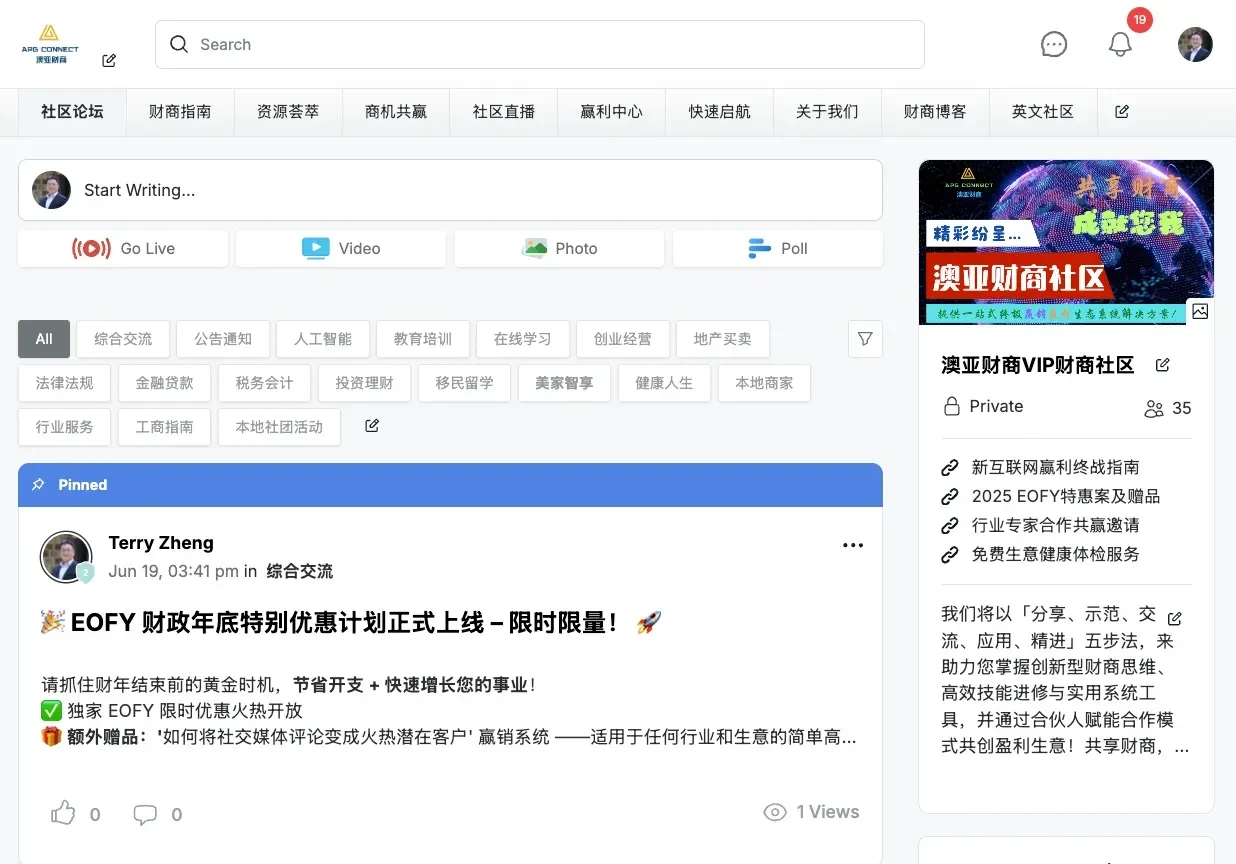The height and width of the screenshot is (864, 1236).
Task: Open link 免费生意健康体检服务
Action: (1055, 554)
